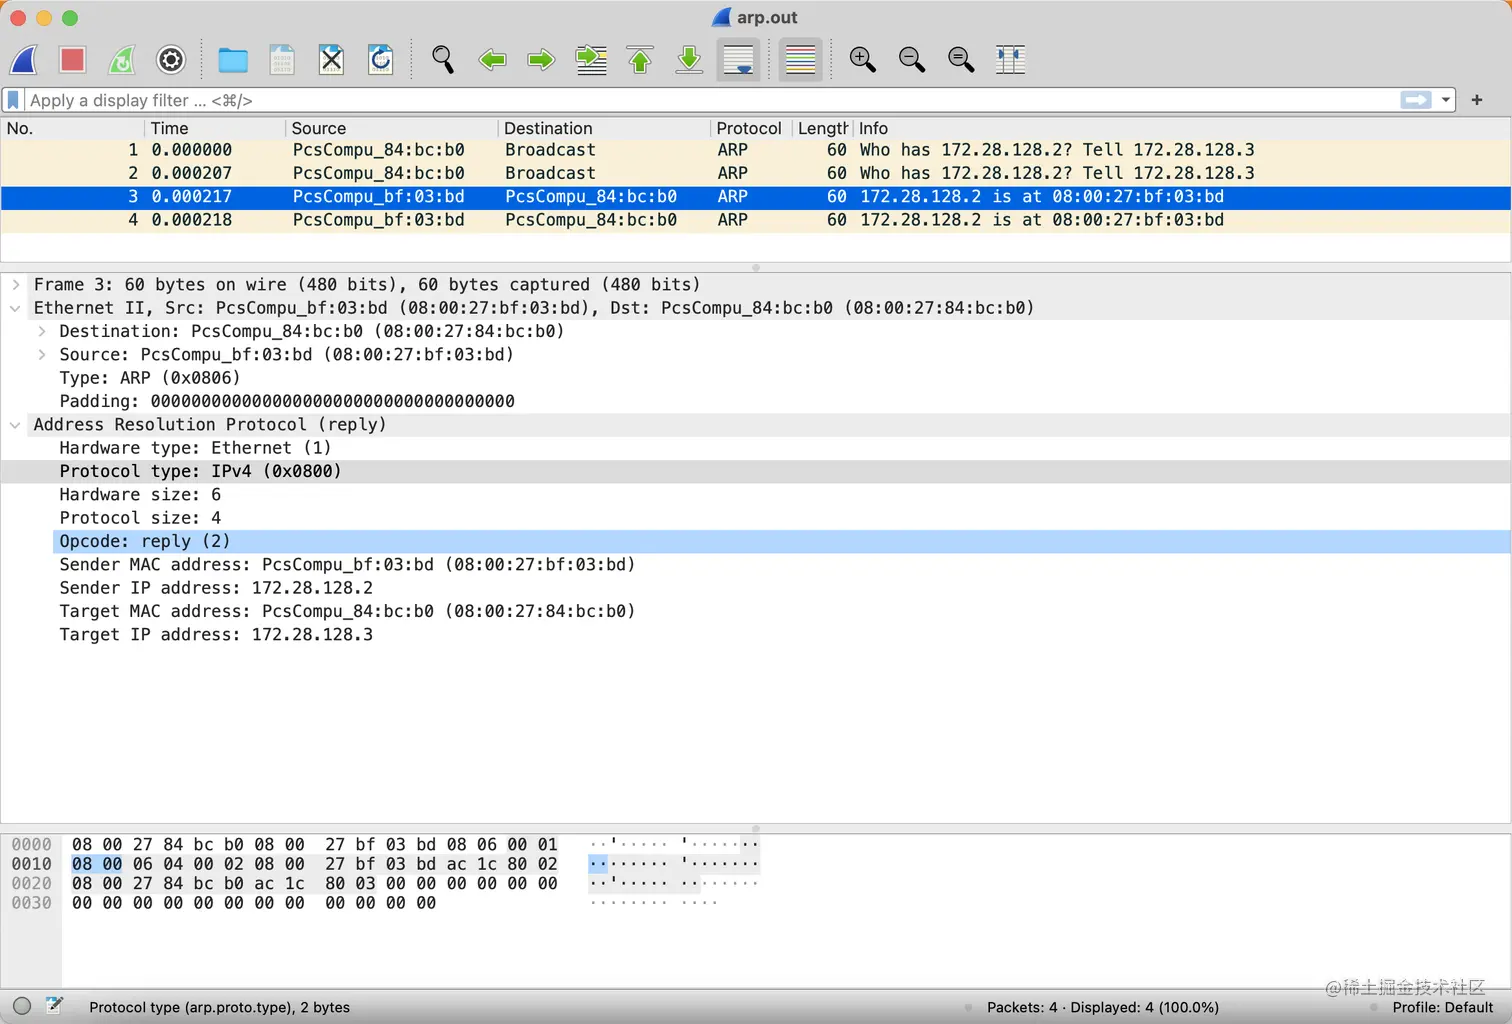
Task: Sort packet list by No. column
Action: 72,128
